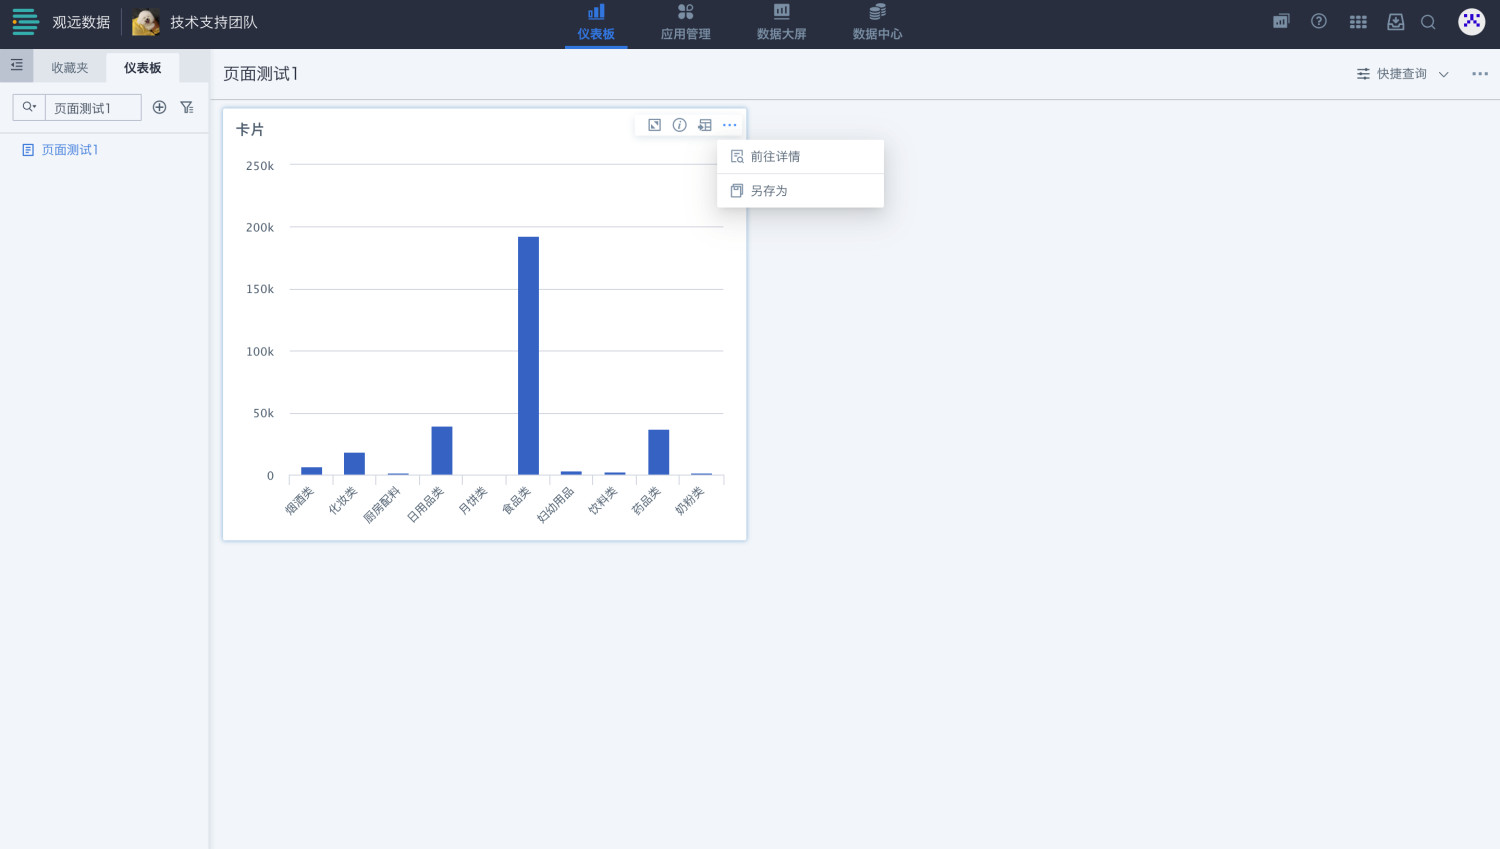
Task: Open the sidebar filter icon
Action: click(187, 107)
